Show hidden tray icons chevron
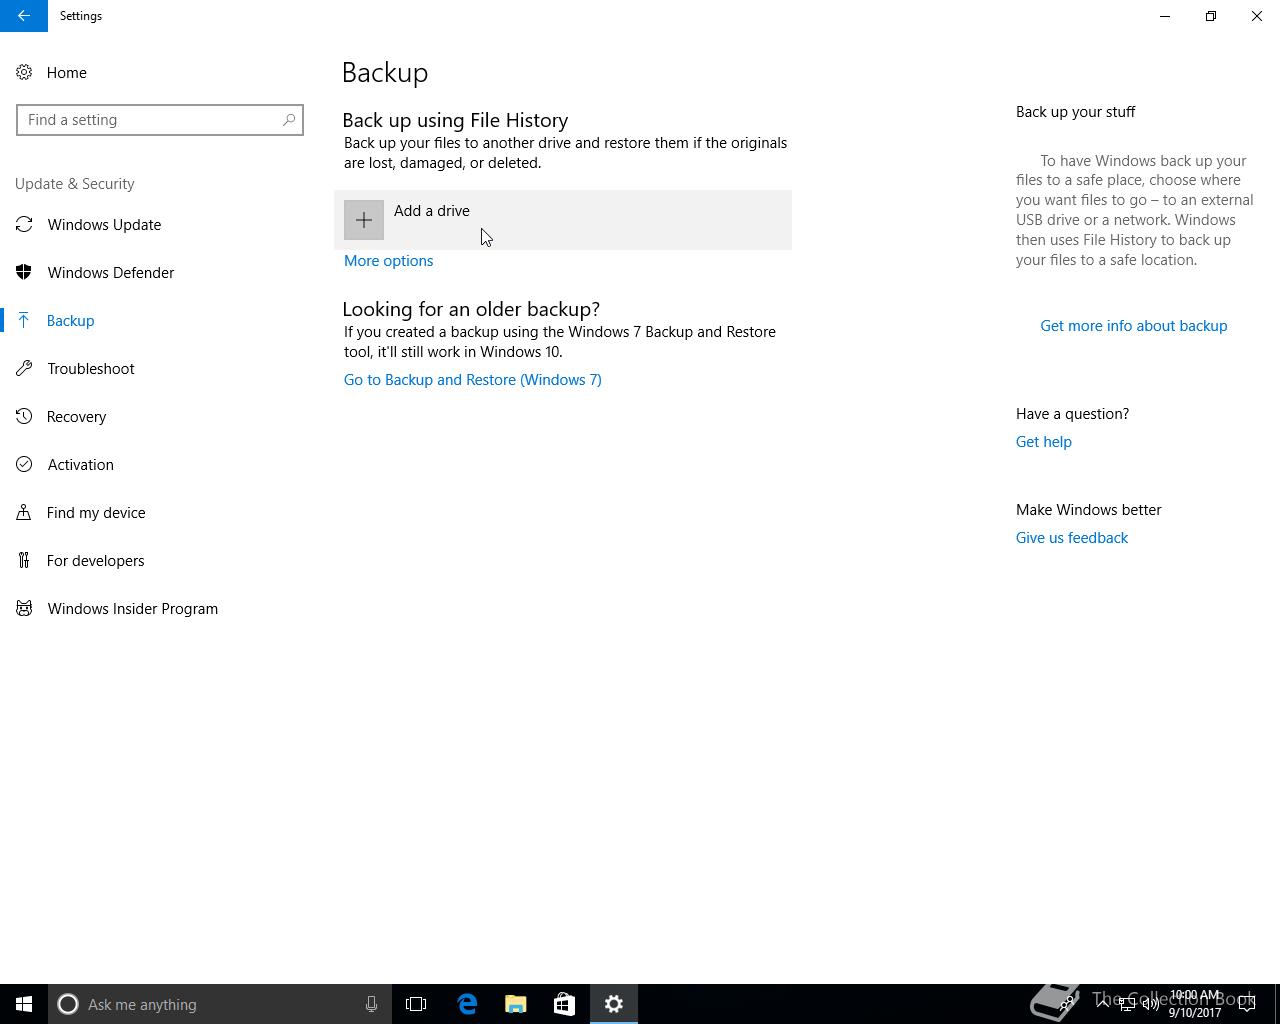This screenshot has height=1024, width=1280. pyautogui.click(x=1103, y=1004)
